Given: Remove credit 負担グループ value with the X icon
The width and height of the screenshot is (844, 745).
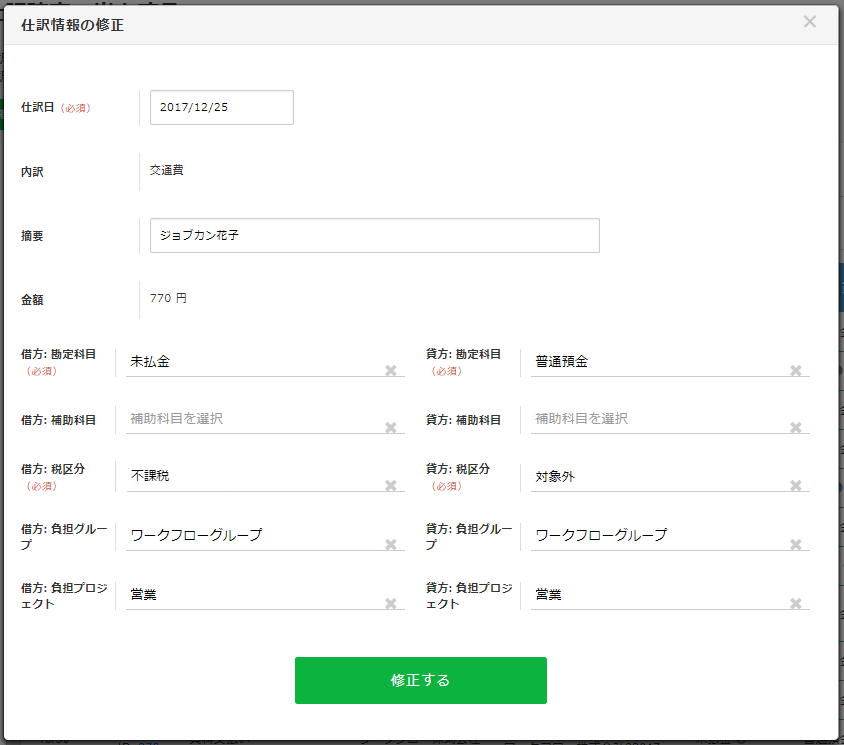Looking at the screenshot, I should pyautogui.click(x=796, y=545).
